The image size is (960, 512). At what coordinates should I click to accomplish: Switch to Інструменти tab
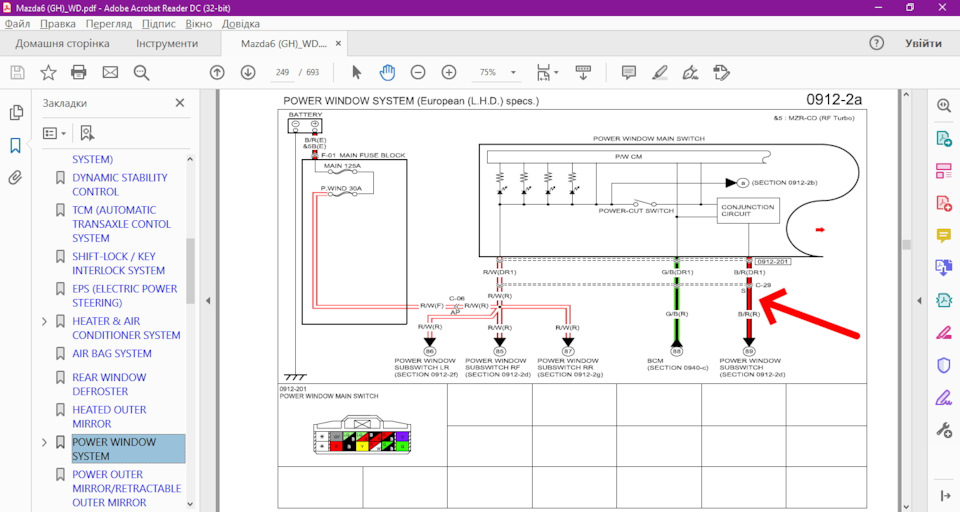(167, 43)
